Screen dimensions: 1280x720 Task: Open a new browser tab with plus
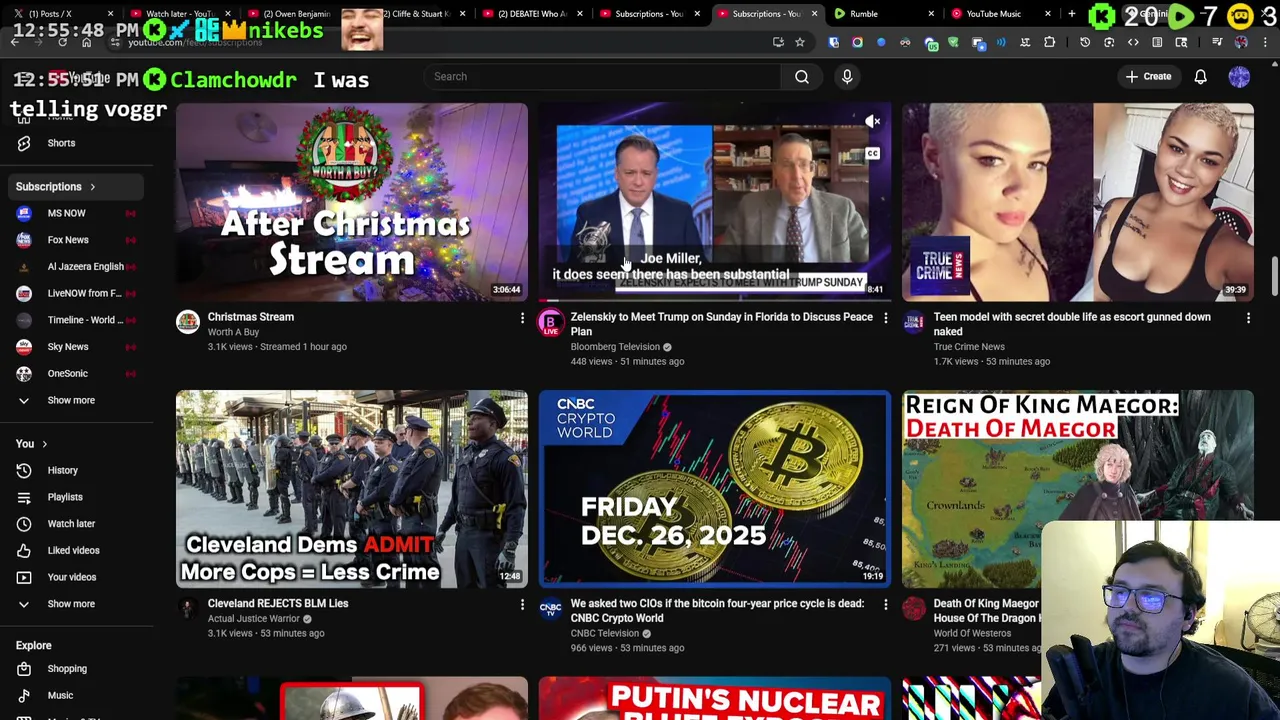point(1071,14)
